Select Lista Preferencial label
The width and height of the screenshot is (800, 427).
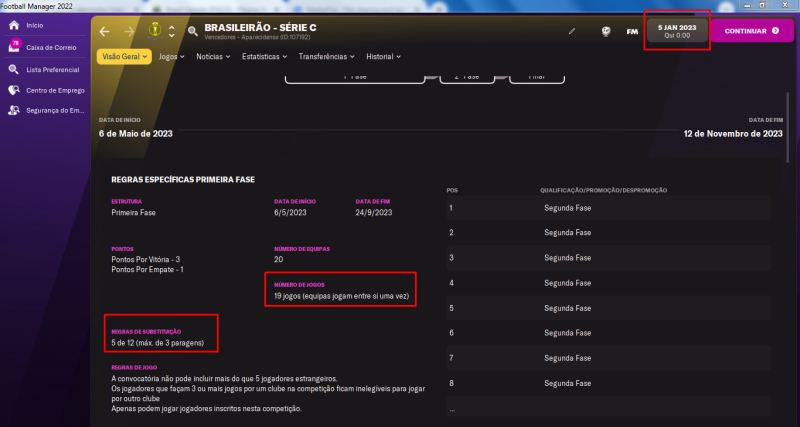tap(53, 70)
